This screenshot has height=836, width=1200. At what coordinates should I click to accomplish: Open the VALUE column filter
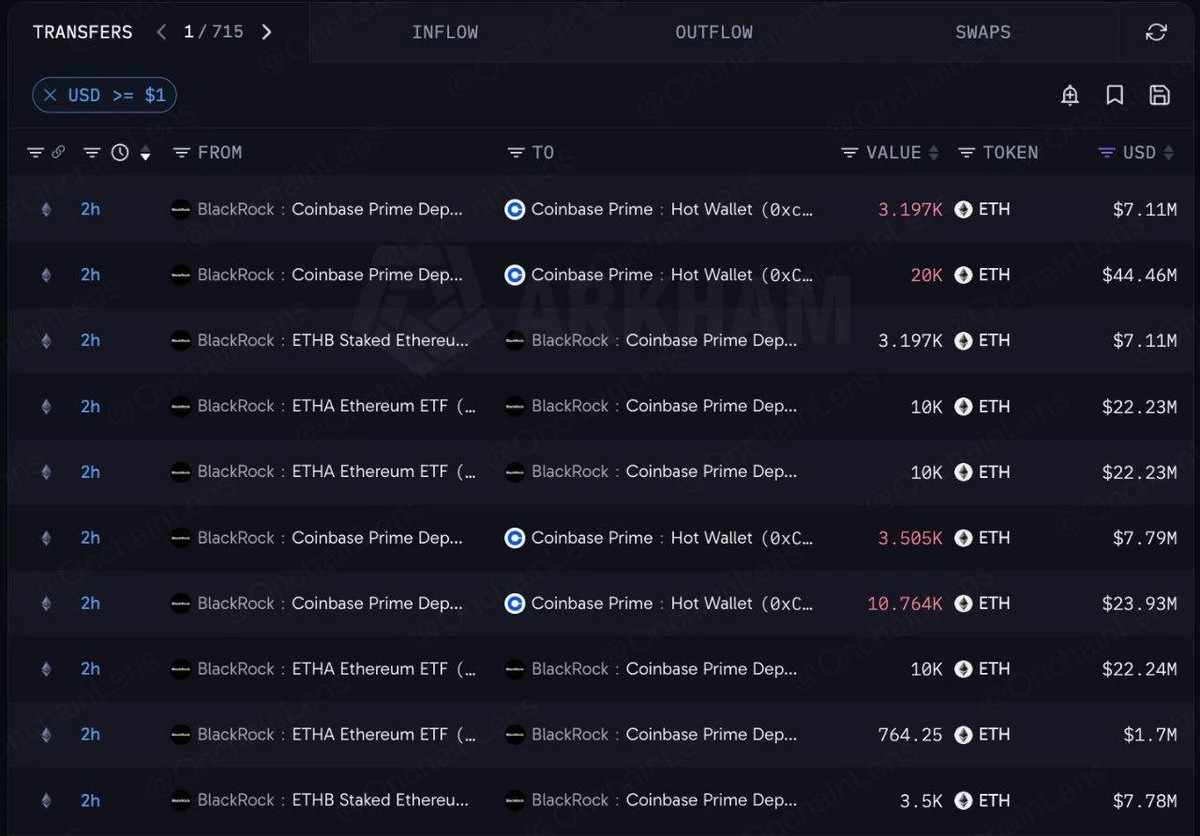click(x=849, y=153)
